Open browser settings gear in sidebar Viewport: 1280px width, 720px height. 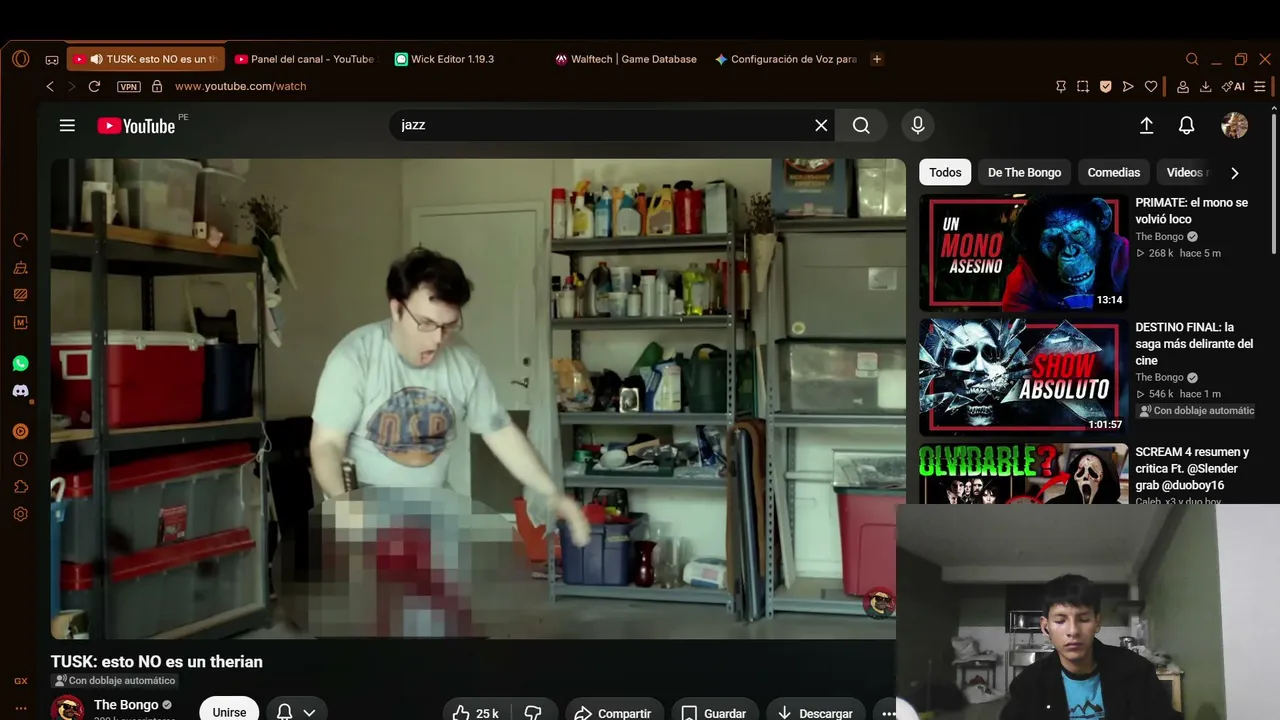pyautogui.click(x=20, y=514)
